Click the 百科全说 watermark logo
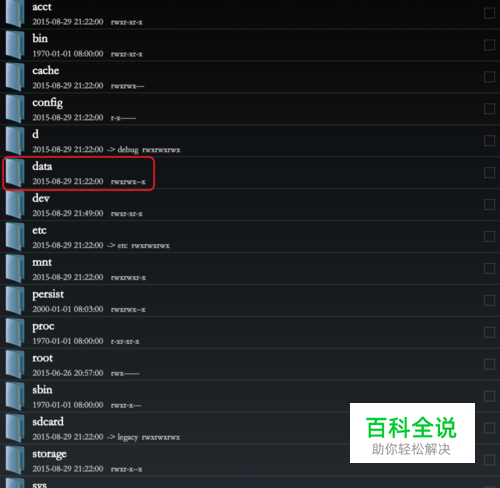The image size is (500, 488). (412, 433)
